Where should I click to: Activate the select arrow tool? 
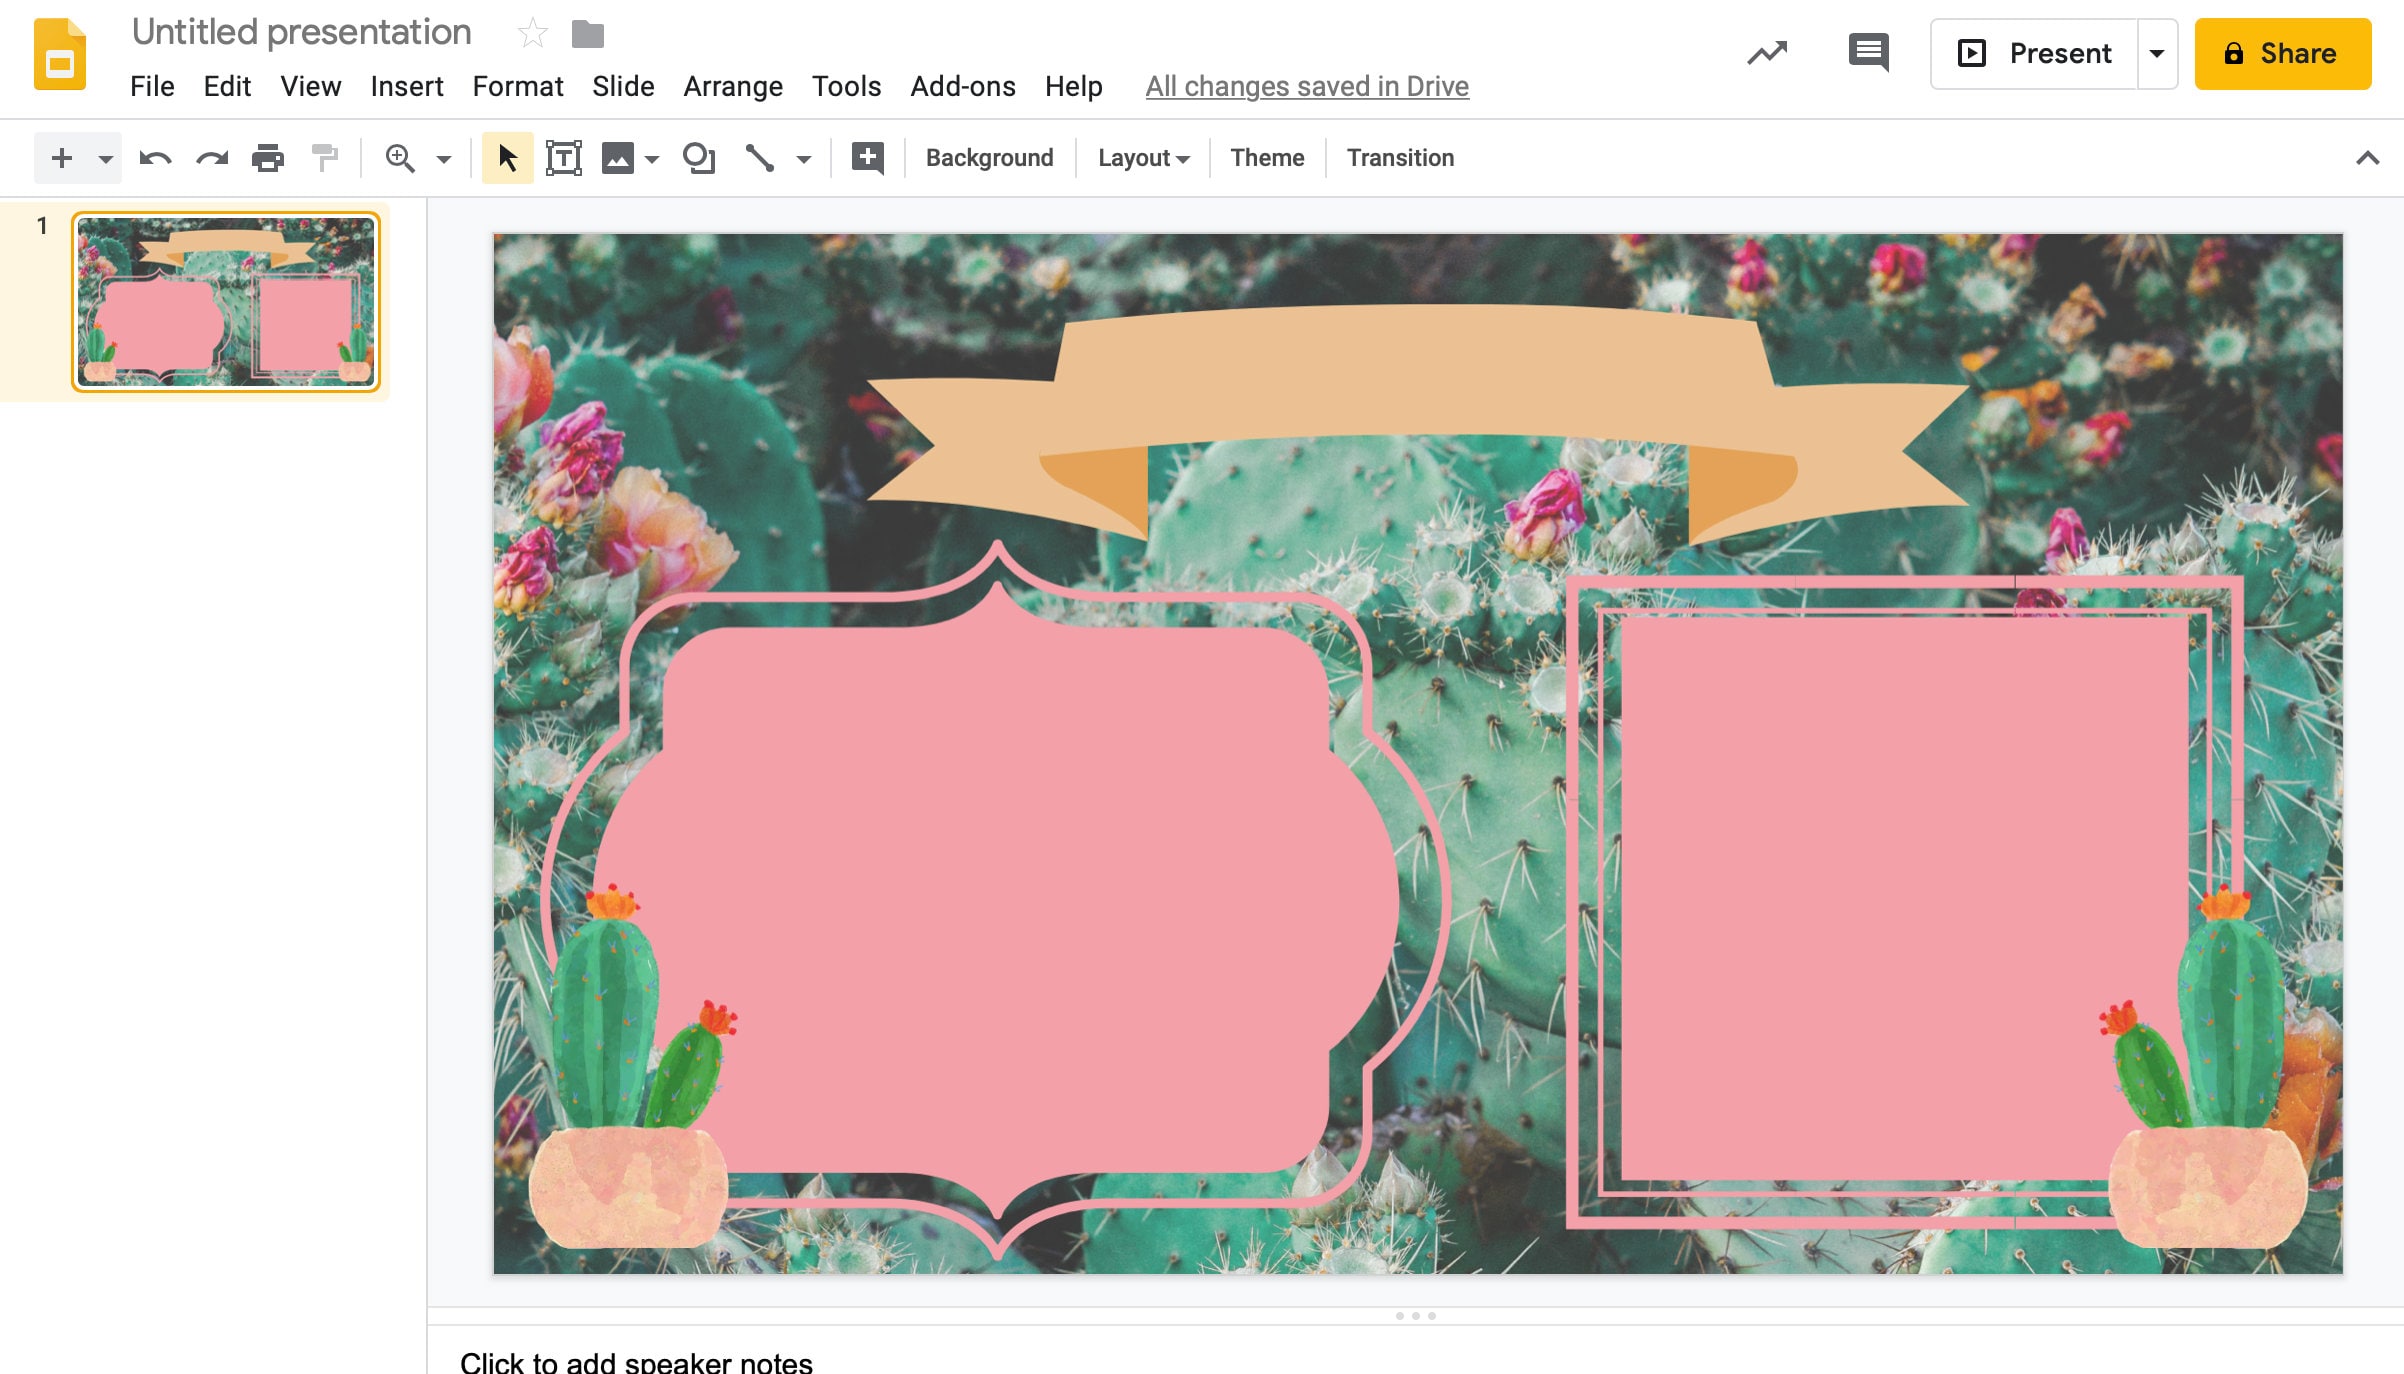[x=508, y=157]
